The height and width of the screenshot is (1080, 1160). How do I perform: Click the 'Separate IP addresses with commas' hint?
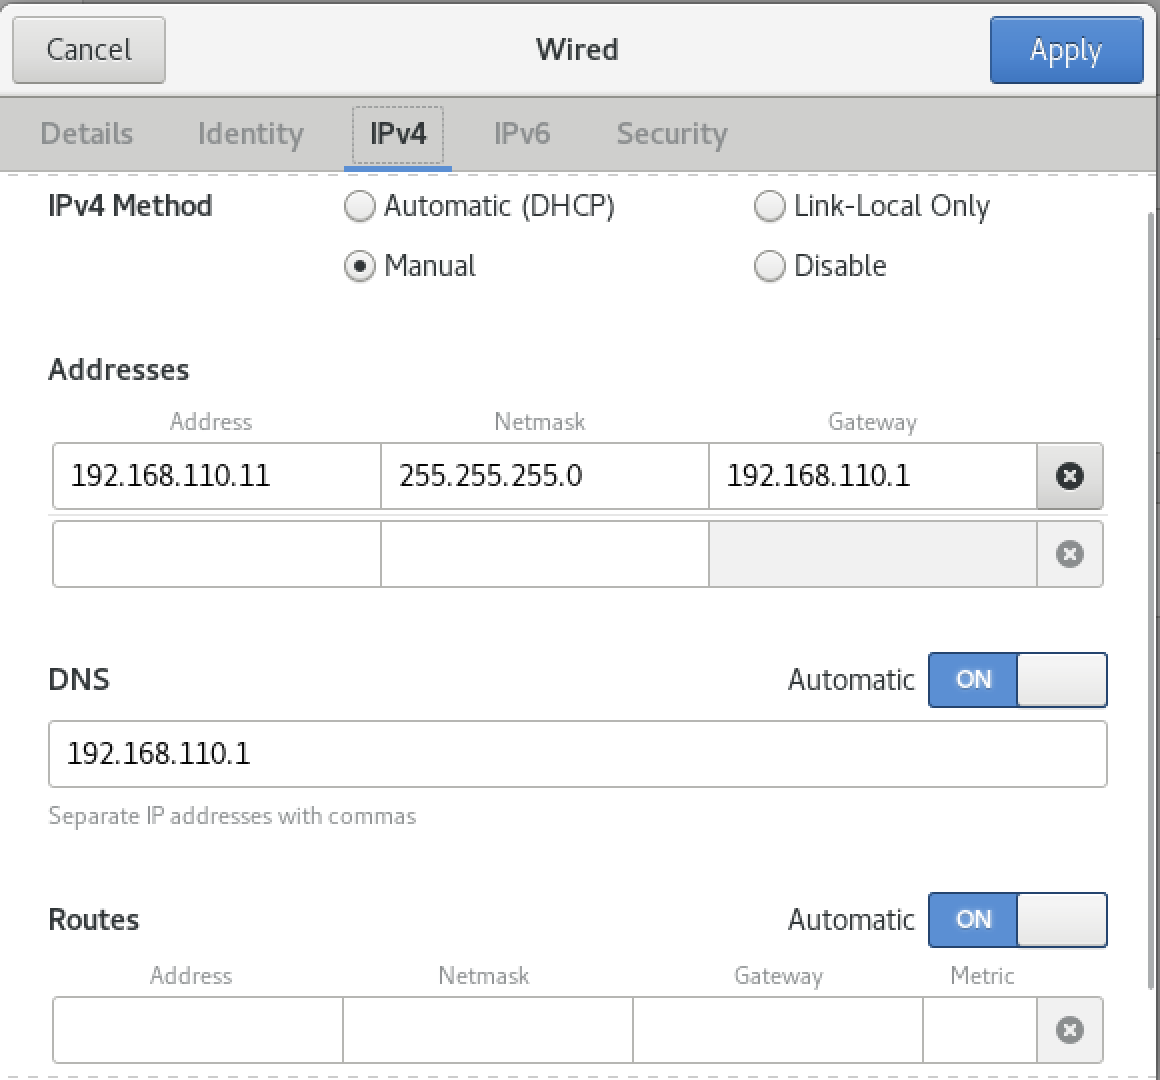pos(232,816)
